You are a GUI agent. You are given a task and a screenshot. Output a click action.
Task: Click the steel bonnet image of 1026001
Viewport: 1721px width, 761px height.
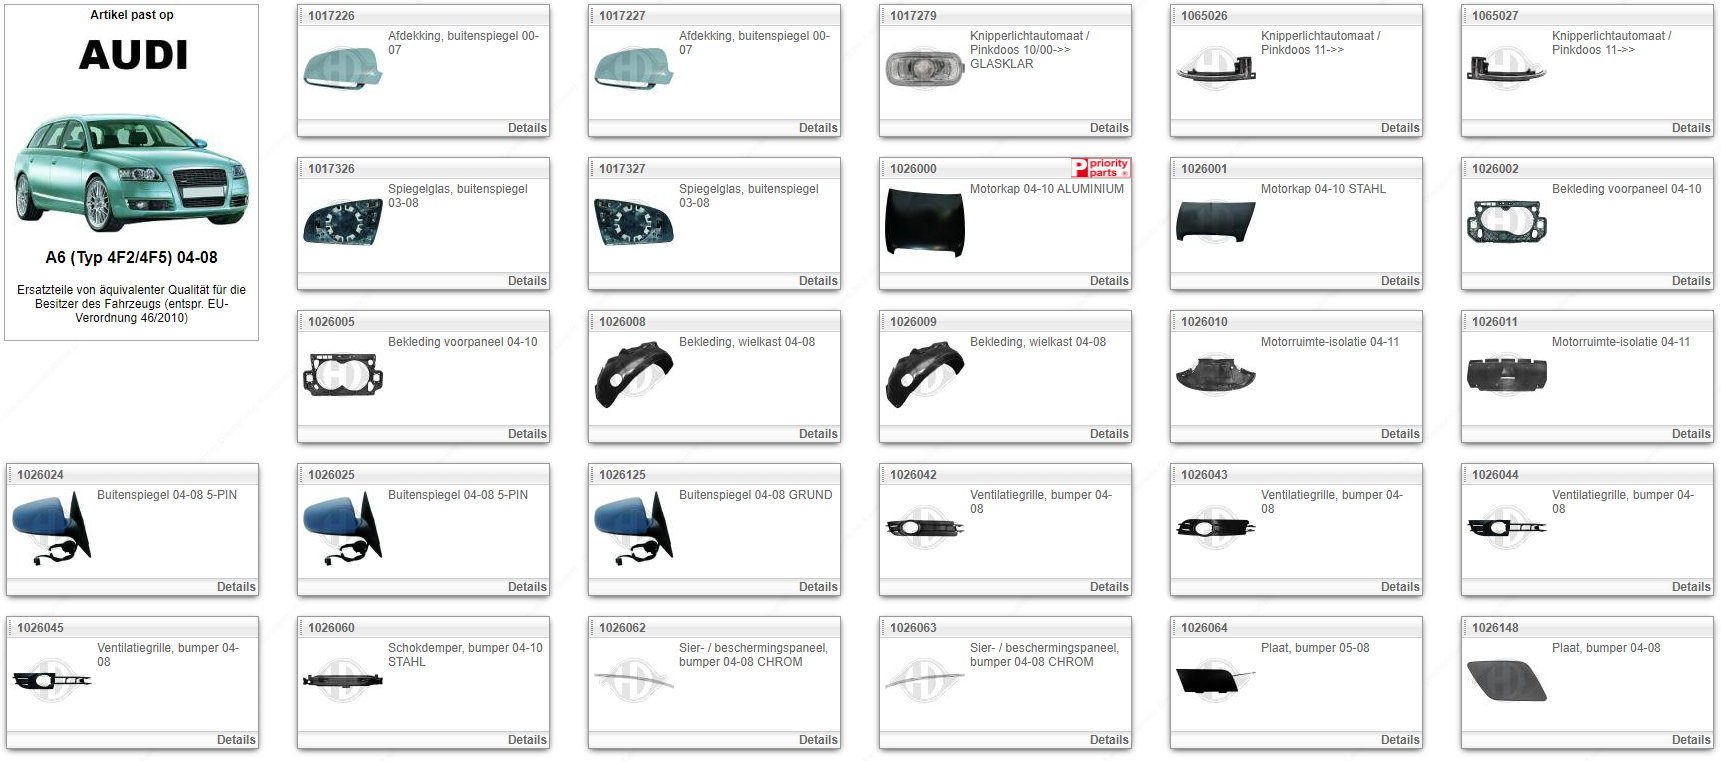click(1216, 222)
